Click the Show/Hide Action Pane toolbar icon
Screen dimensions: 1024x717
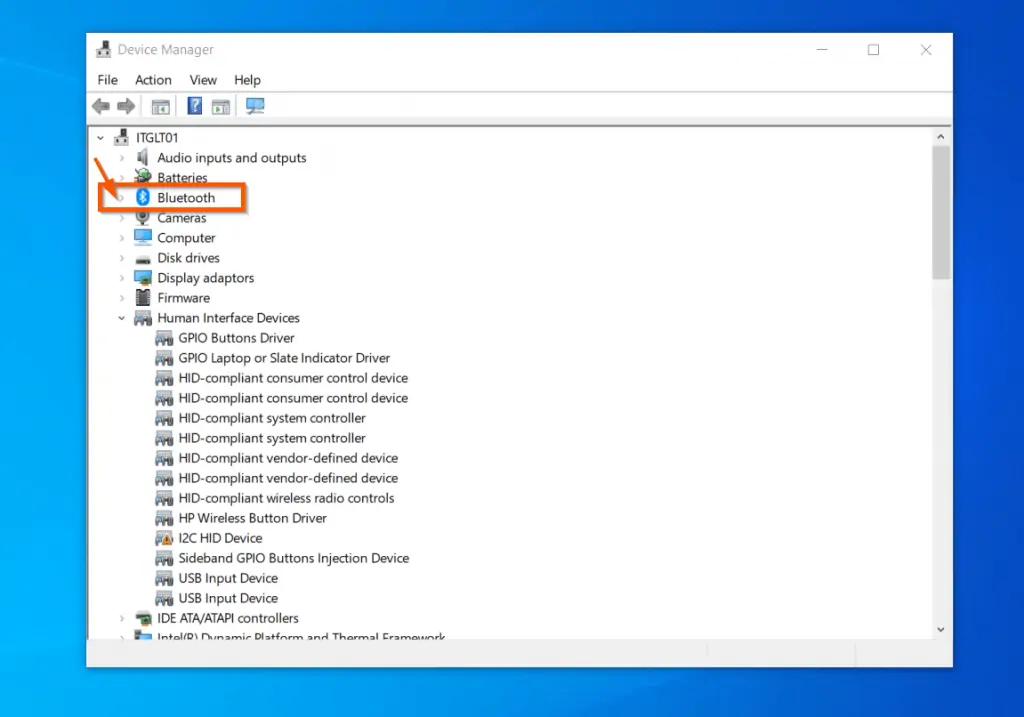pyautogui.click(x=221, y=106)
